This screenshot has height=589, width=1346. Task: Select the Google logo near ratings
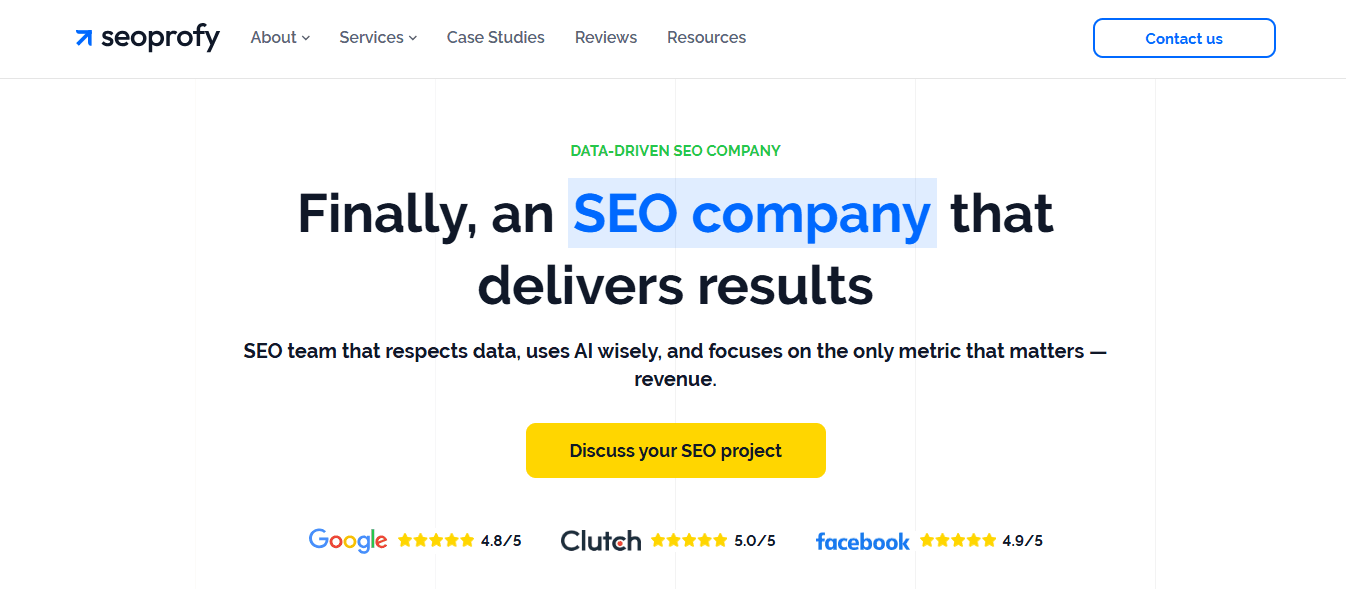[347, 540]
